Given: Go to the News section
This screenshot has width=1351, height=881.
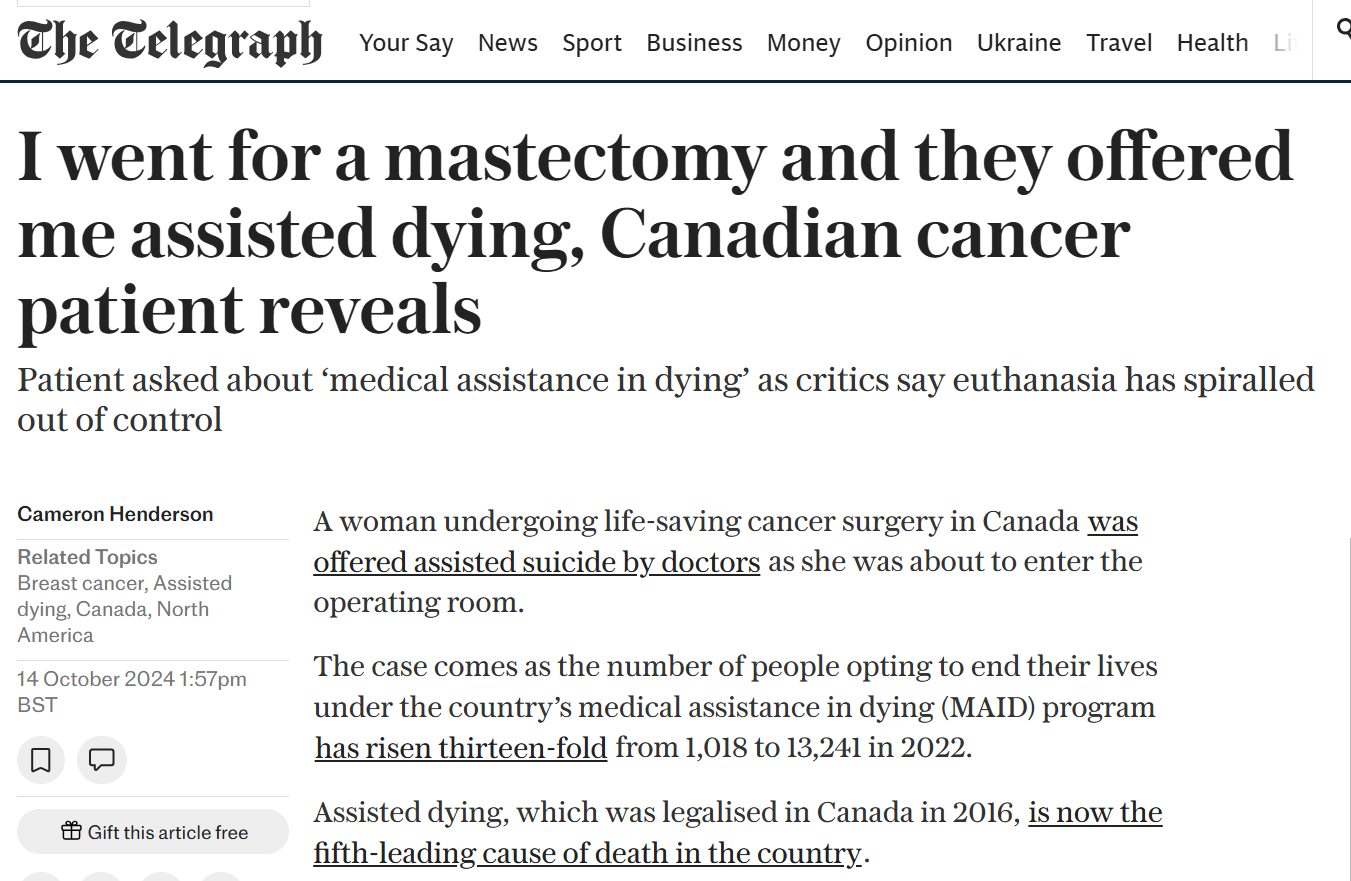Looking at the screenshot, I should coord(508,43).
